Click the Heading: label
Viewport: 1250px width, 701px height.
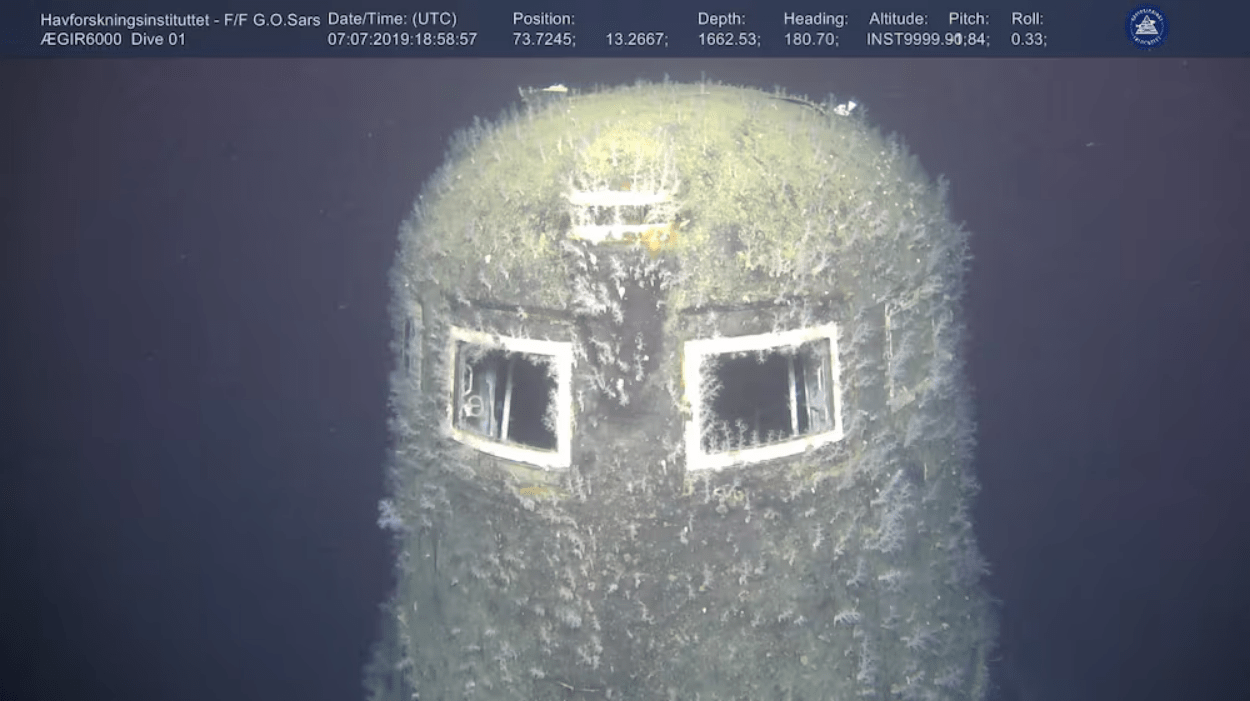point(815,19)
